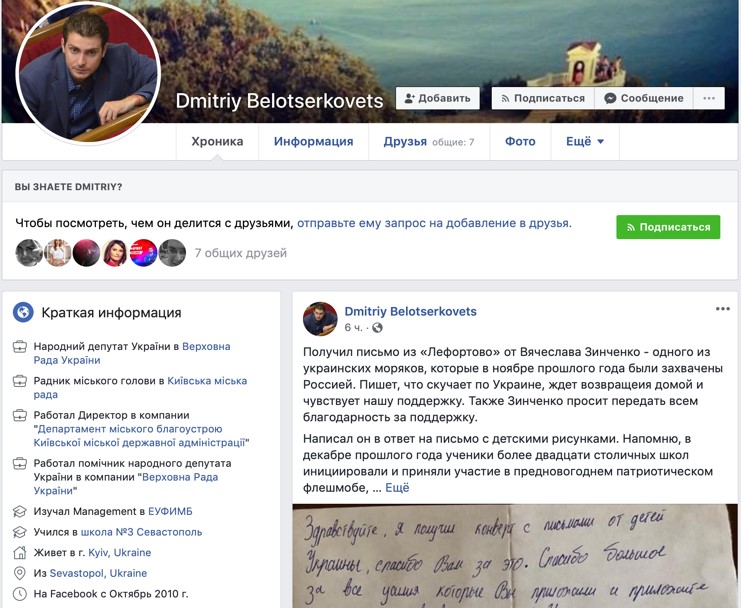
Task: Click the globe icon beside Краткая информация
Action: (23, 312)
